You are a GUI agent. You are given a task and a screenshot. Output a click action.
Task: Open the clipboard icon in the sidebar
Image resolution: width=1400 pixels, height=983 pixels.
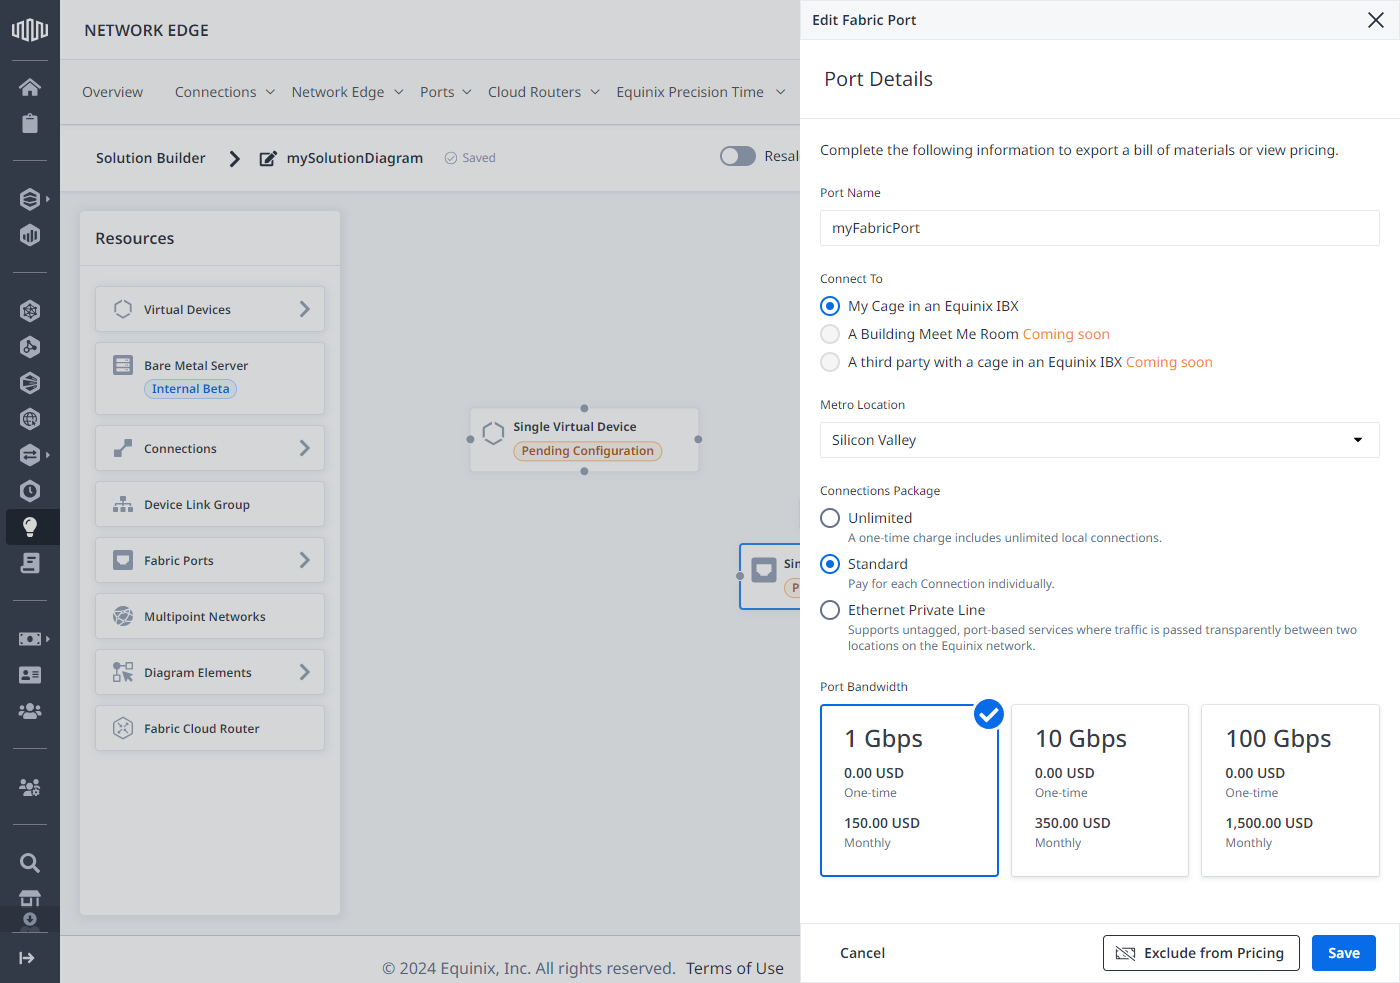coord(30,123)
